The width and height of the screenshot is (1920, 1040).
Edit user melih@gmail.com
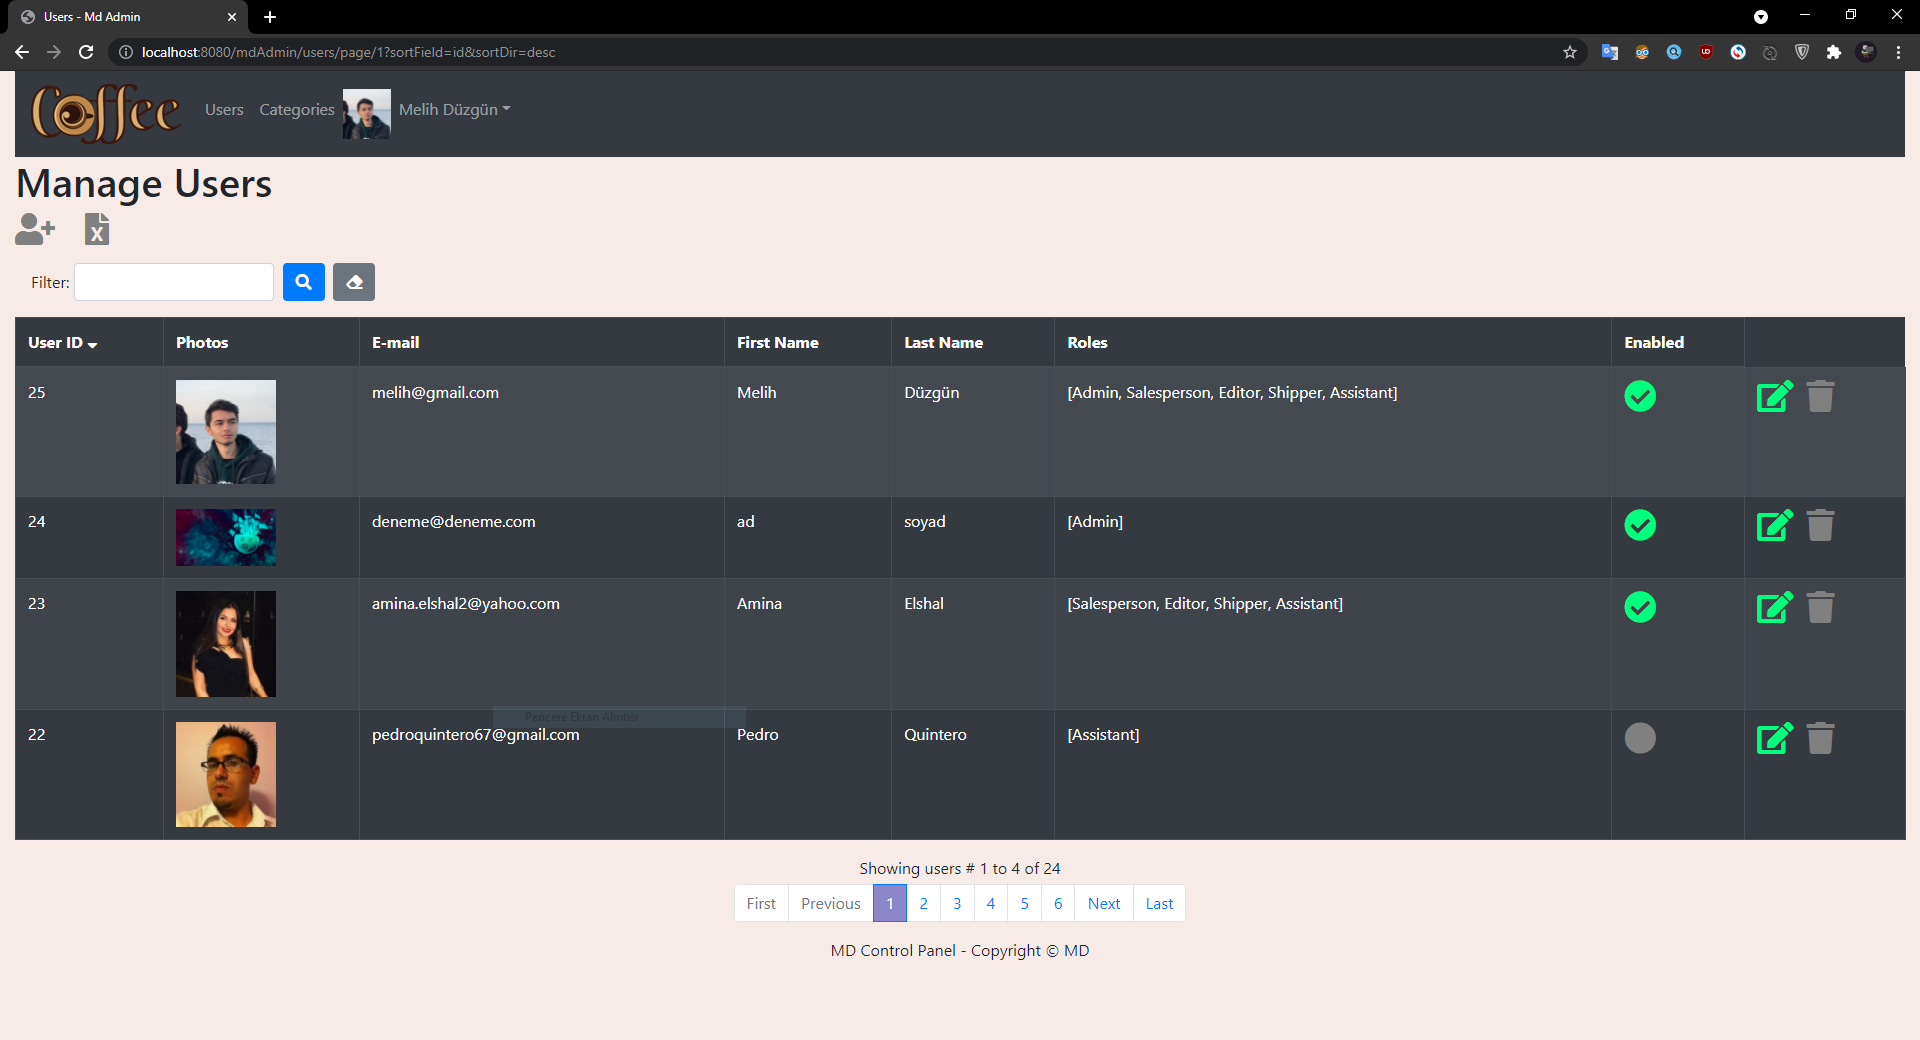1775,396
